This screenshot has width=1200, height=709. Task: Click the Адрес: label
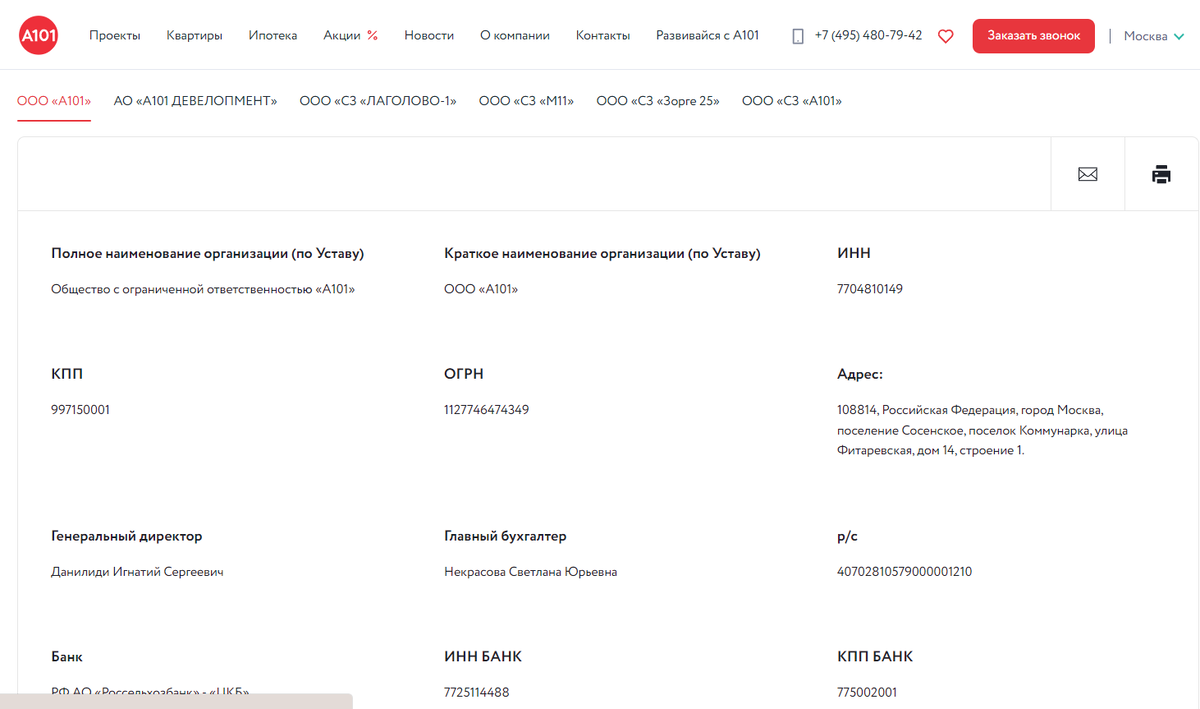pos(860,374)
